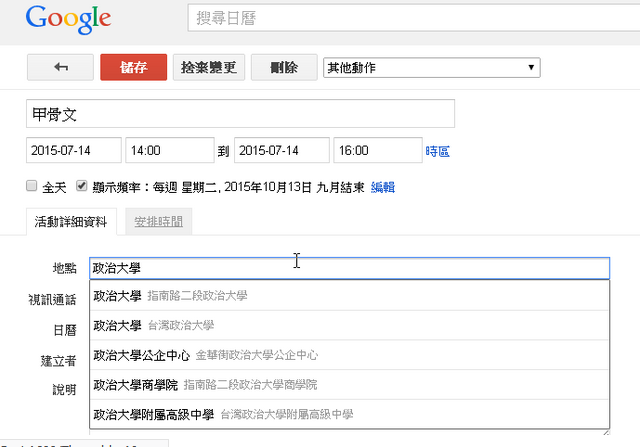Click the event title field 甲骨文
The height and width of the screenshot is (447, 644).
[x=240, y=114]
